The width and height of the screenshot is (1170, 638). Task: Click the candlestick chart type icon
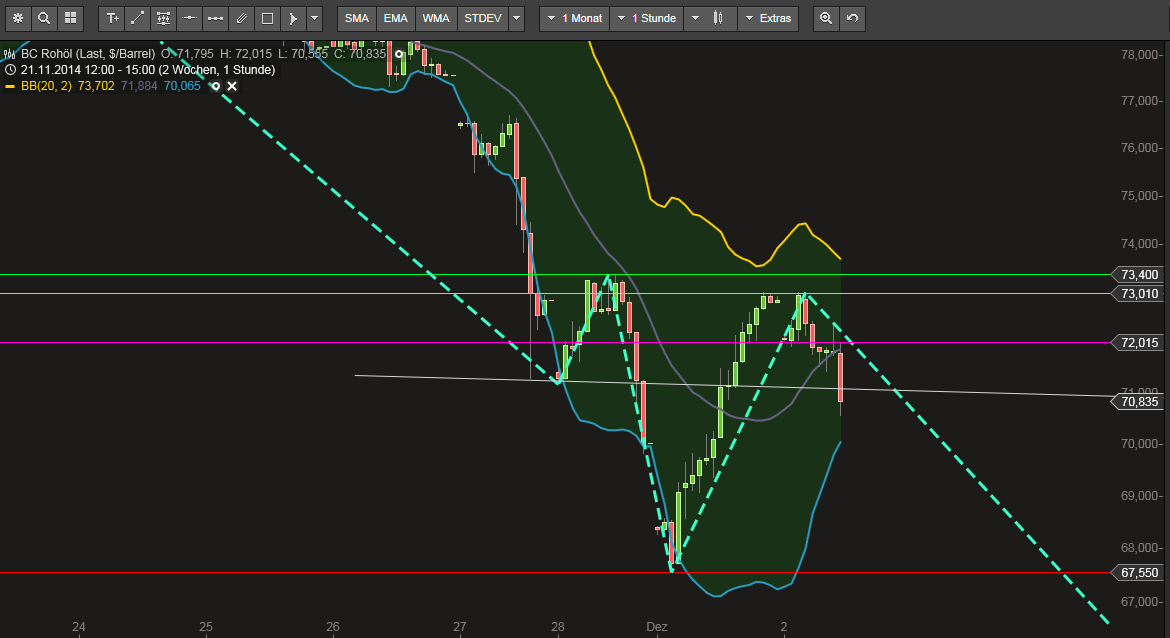click(x=719, y=18)
